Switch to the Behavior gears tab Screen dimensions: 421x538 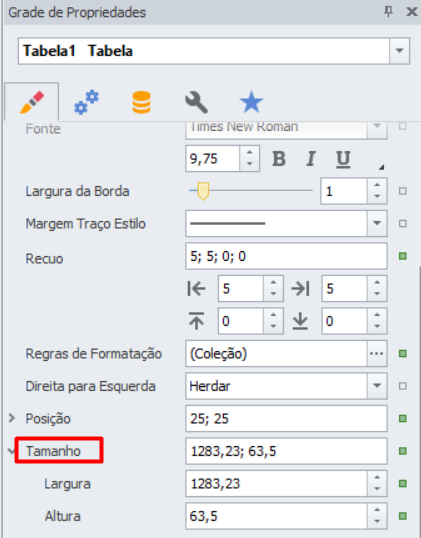[x=86, y=102]
